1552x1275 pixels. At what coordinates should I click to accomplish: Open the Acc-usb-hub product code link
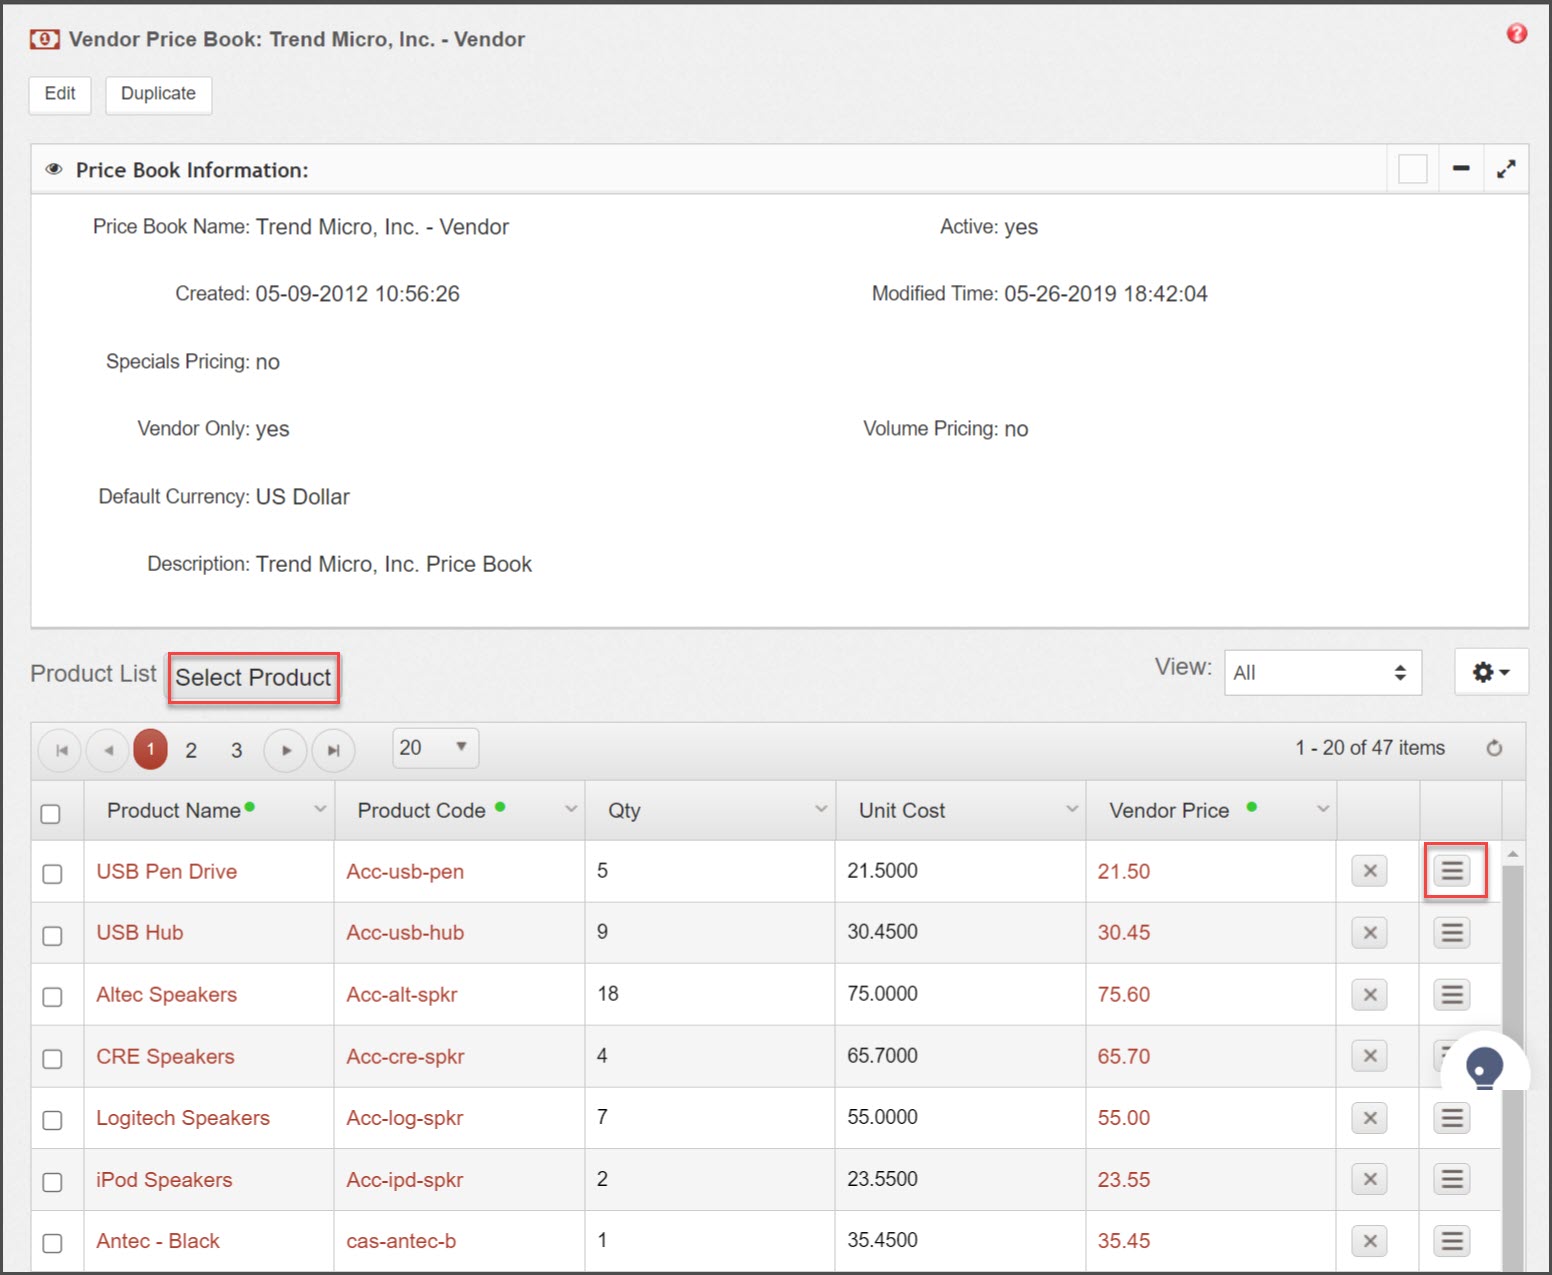tap(405, 933)
